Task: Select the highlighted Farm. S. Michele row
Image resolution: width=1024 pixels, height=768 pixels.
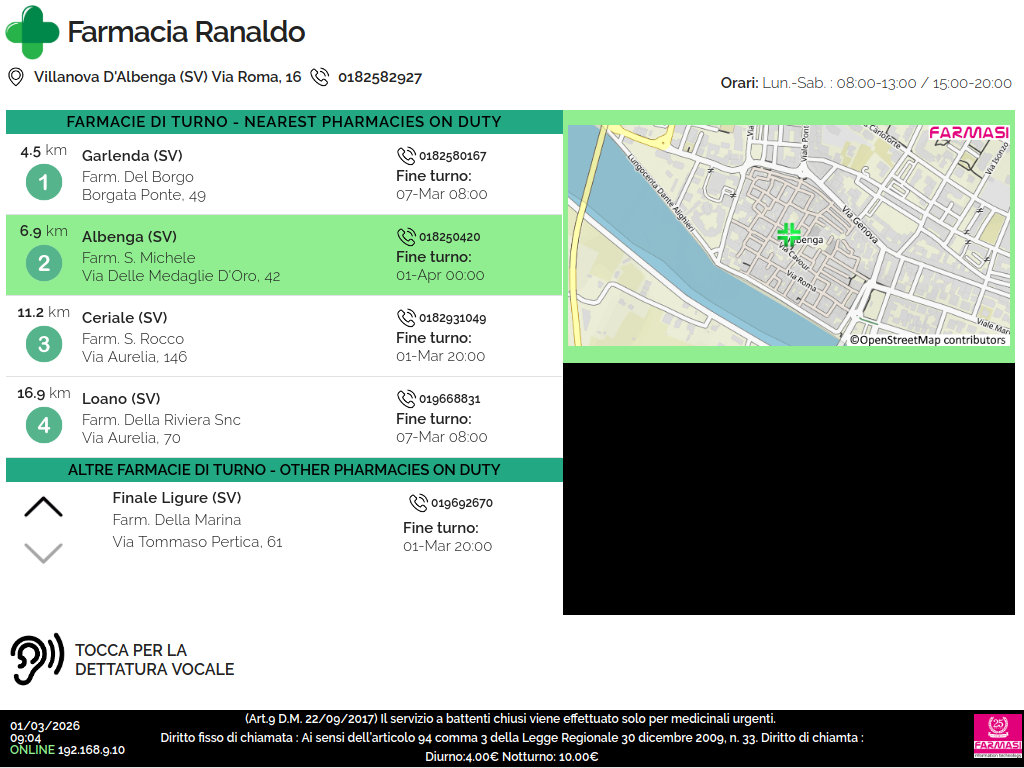Action: click(x=284, y=256)
